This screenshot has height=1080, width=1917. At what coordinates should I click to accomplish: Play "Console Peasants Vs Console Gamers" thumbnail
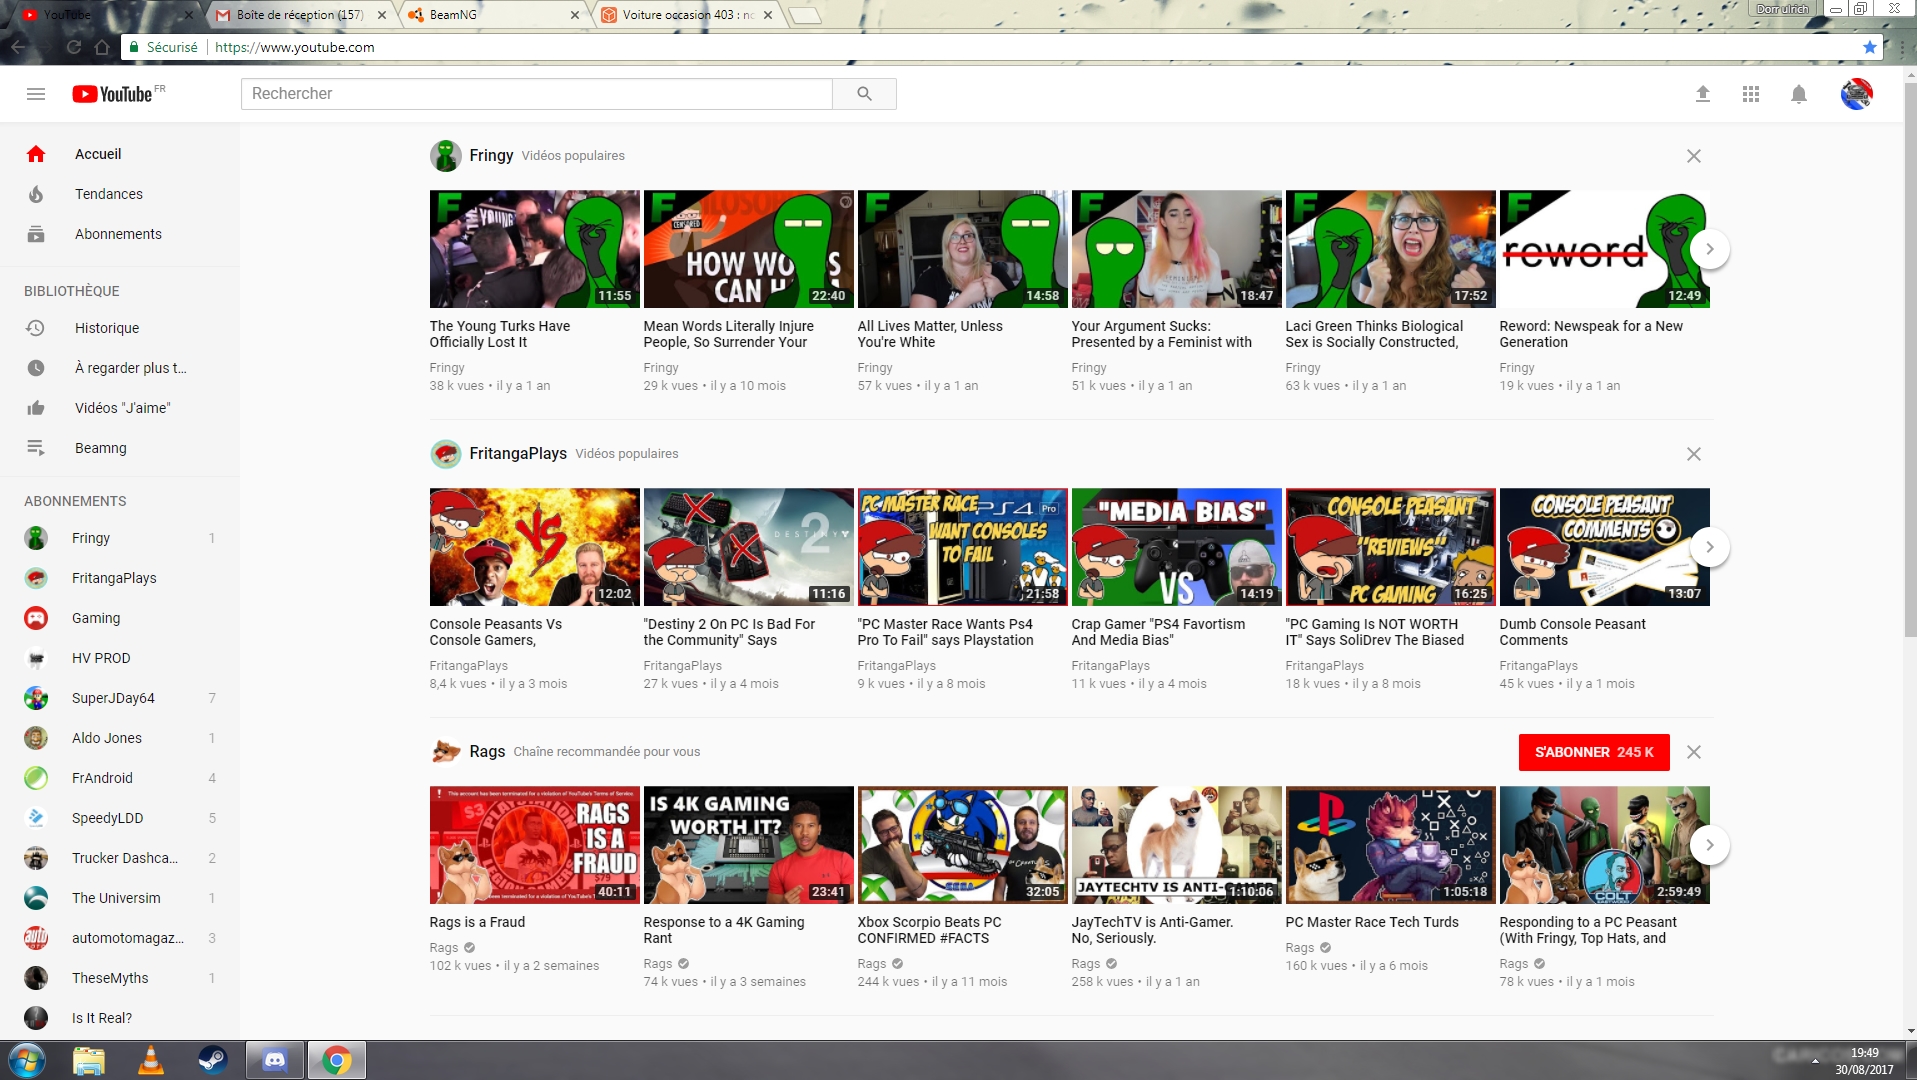(x=534, y=547)
